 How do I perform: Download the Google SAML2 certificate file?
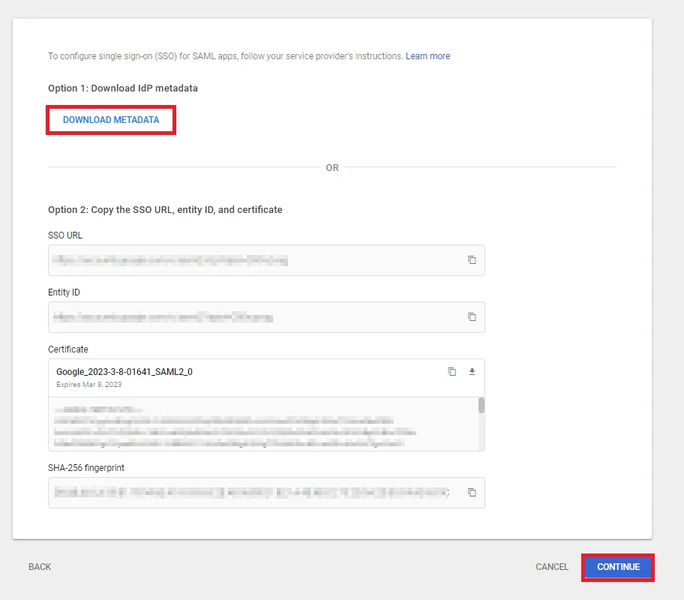click(x=472, y=372)
